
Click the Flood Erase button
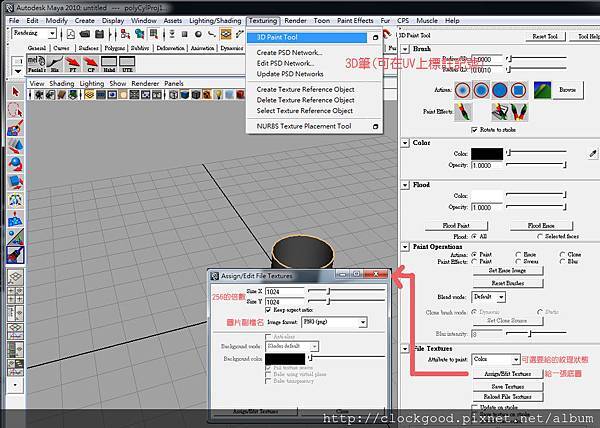tap(541, 226)
